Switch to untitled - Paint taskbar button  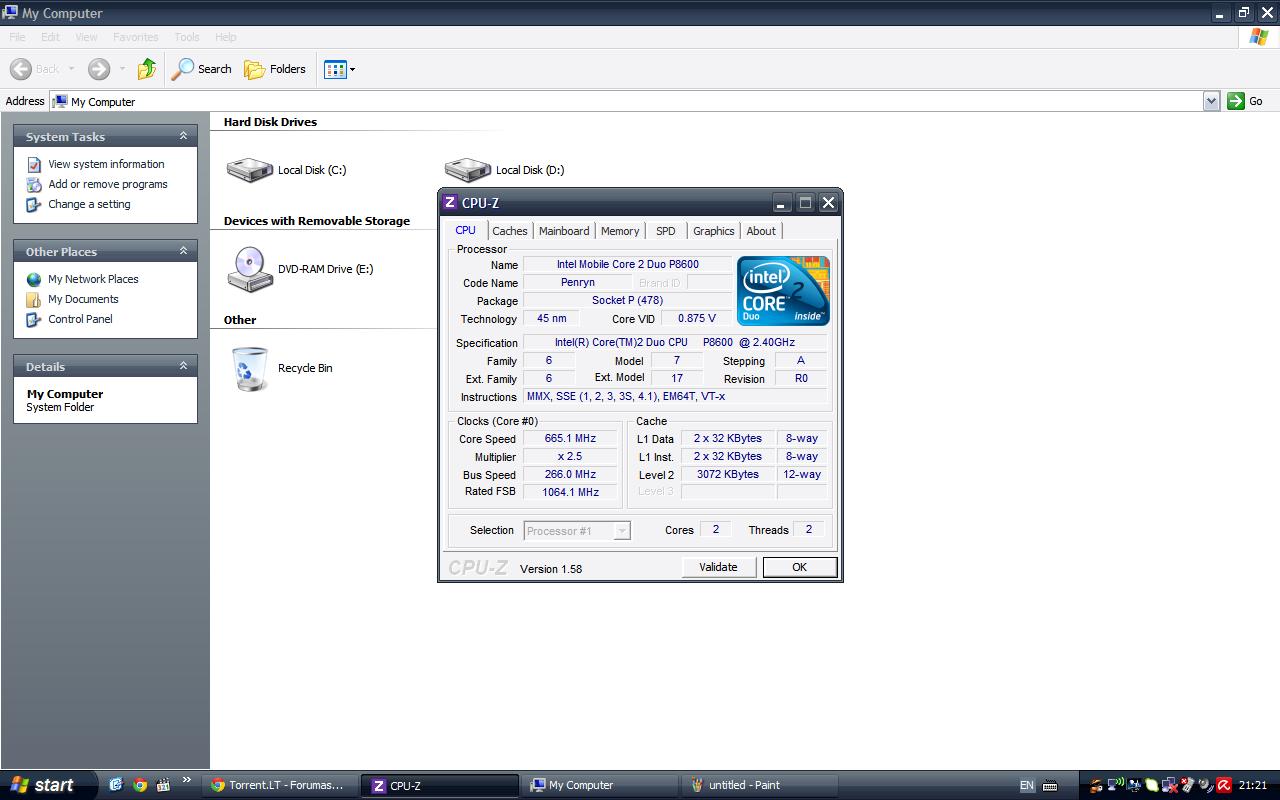(x=759, y=785)
